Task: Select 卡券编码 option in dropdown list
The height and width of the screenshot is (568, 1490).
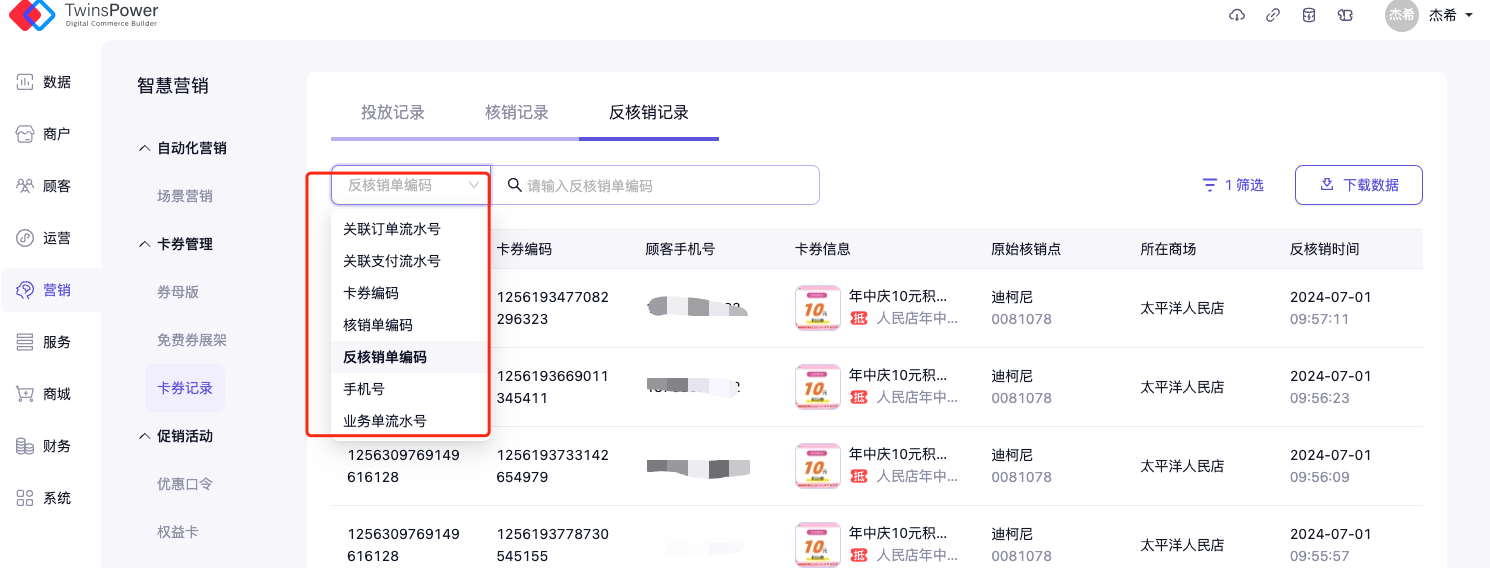Action: click(371, 293)
